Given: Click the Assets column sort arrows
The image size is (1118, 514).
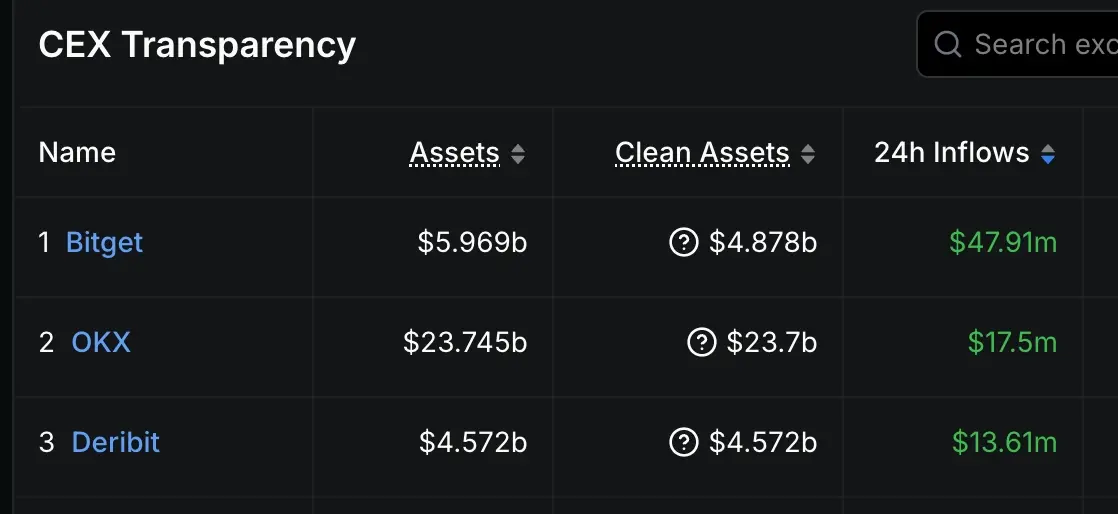Looking at the screenshot, I should click(x=517, y=154).
